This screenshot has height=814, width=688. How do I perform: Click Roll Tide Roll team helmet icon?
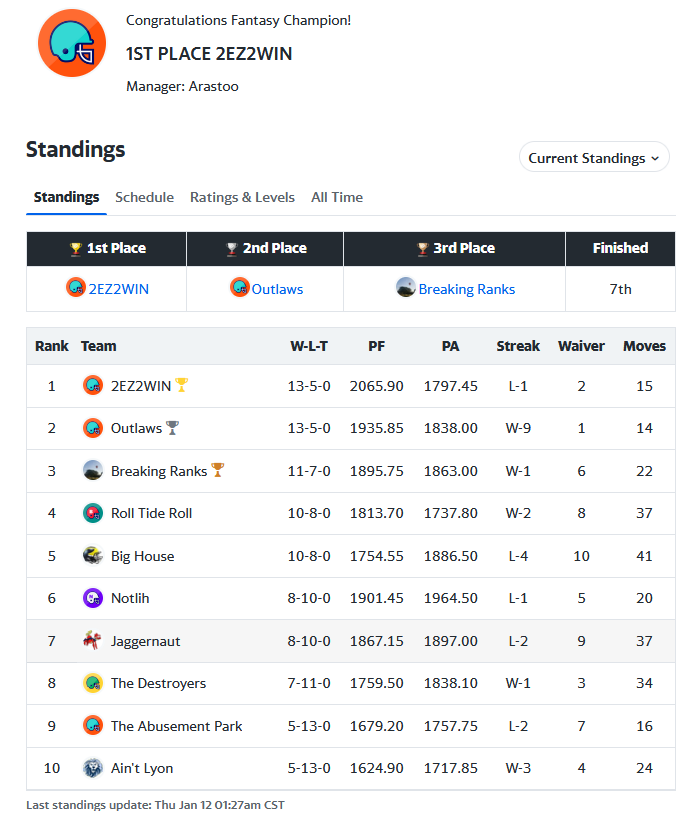93,513
